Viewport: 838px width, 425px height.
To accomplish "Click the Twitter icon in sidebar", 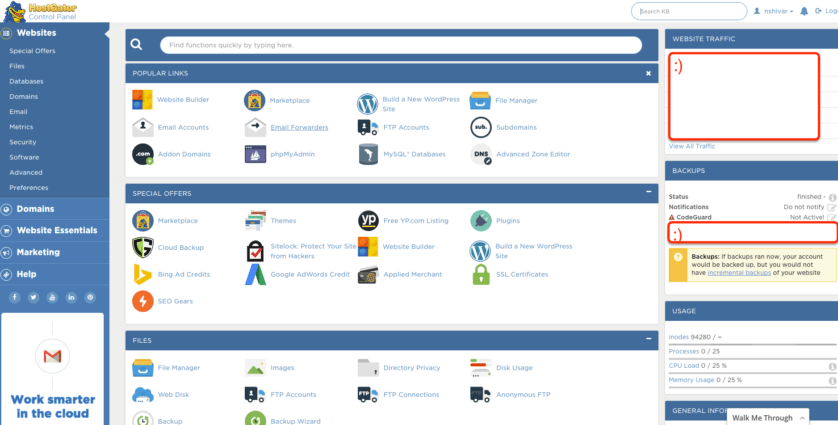I will coord(33,297).
